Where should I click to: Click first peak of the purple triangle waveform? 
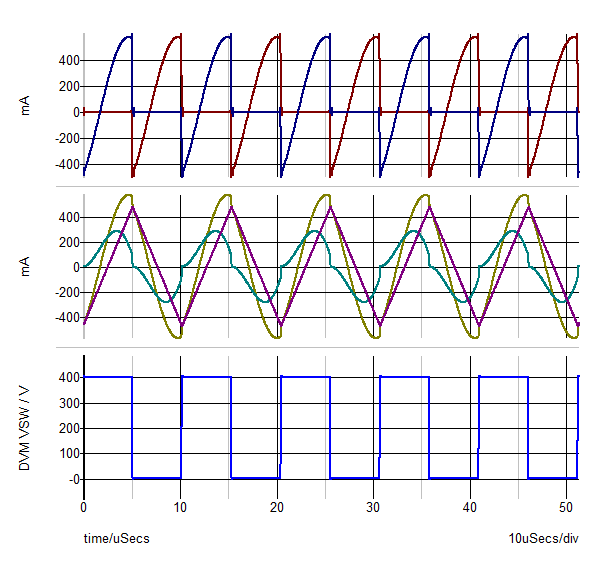[x=132, y=207]
